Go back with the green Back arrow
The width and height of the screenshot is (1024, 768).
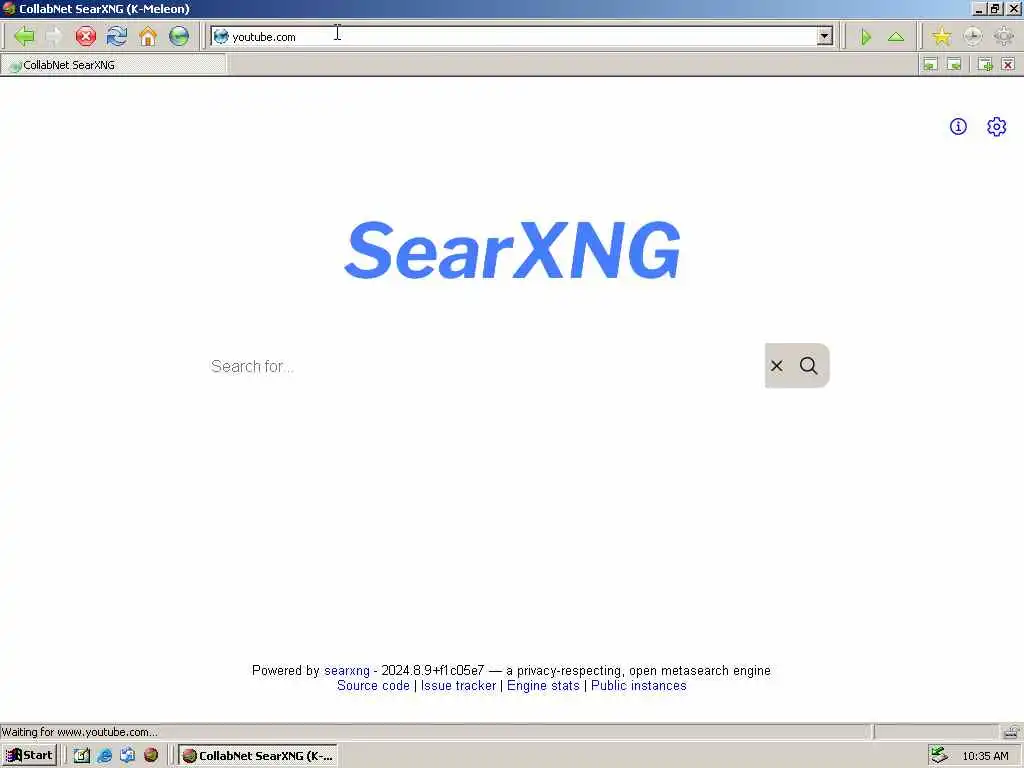click(24, 36)
